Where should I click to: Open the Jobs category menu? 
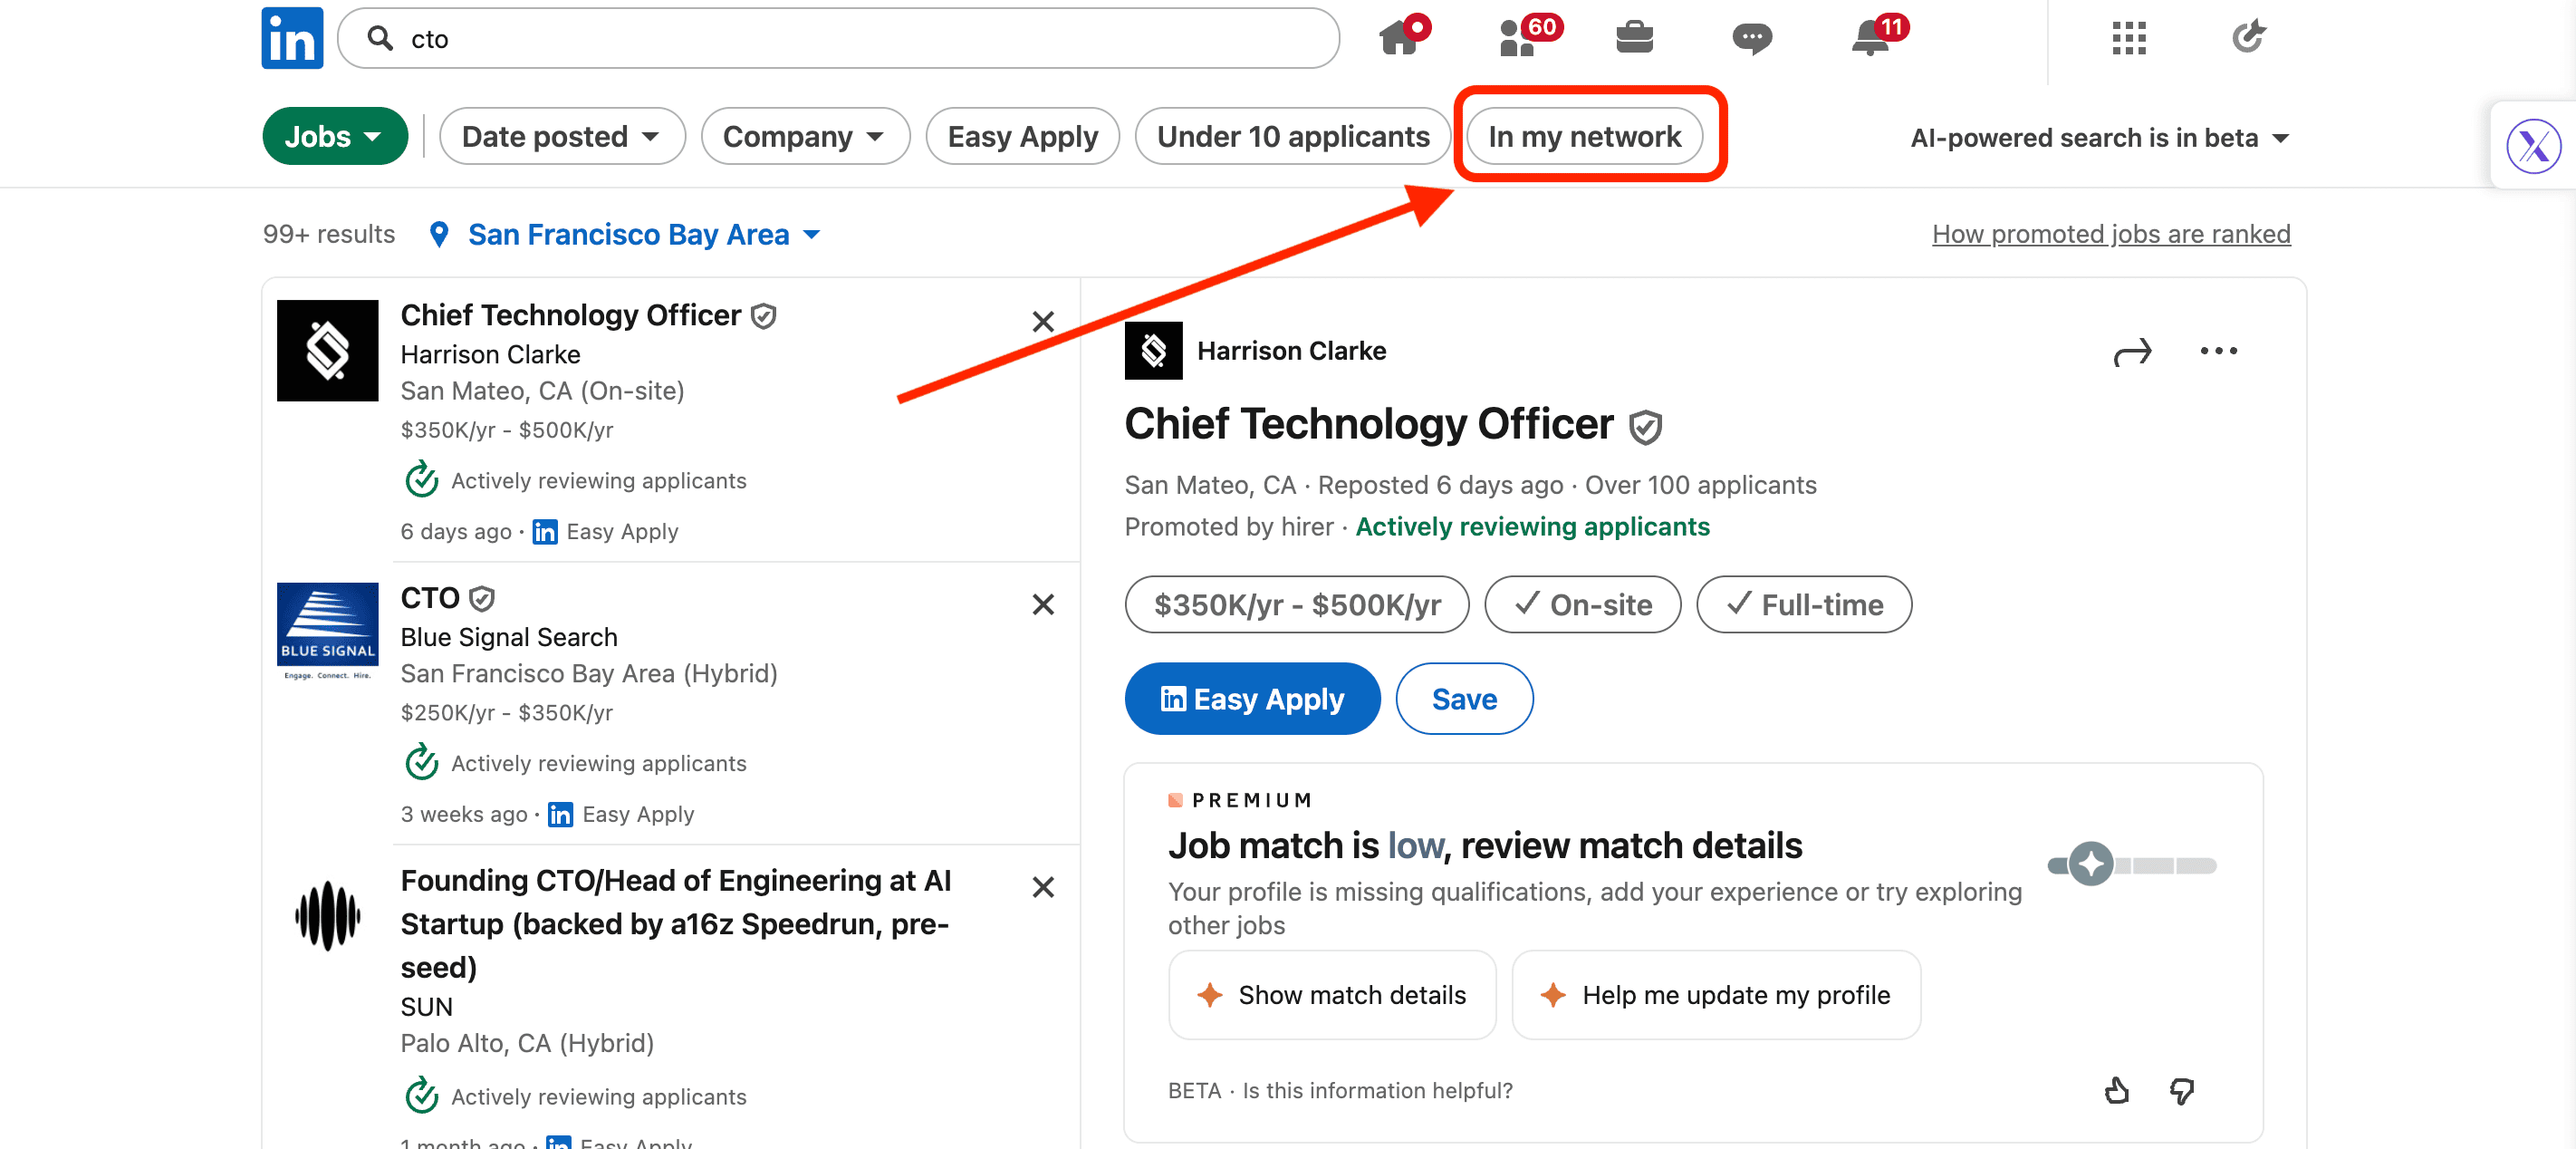pos(334,136)
